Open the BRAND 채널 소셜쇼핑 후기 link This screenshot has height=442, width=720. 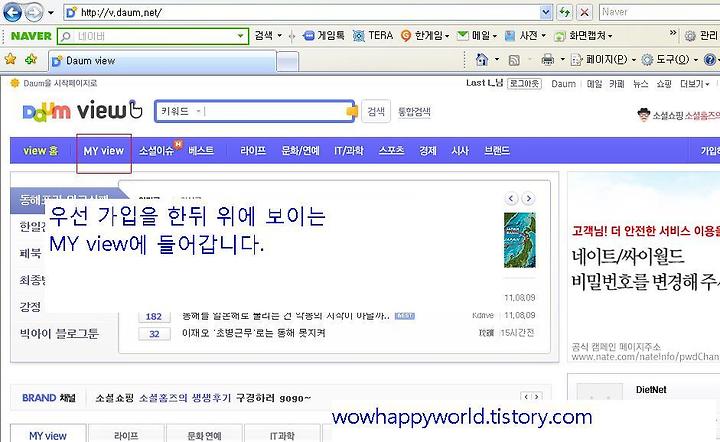click(x=203, y=398)
